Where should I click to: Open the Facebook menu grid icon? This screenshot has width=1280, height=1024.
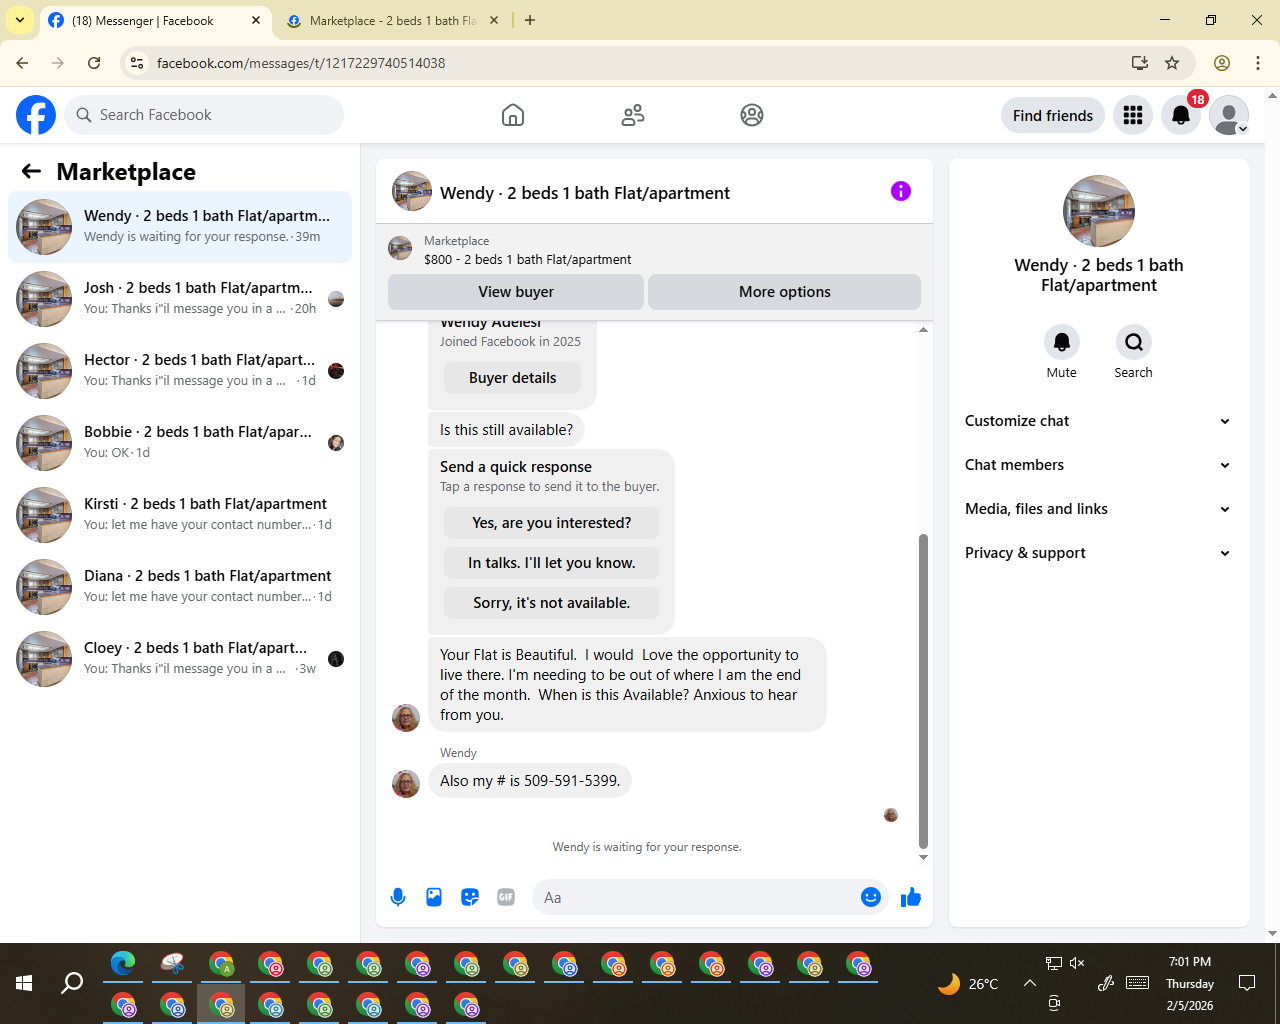(x=1133, y=115)
